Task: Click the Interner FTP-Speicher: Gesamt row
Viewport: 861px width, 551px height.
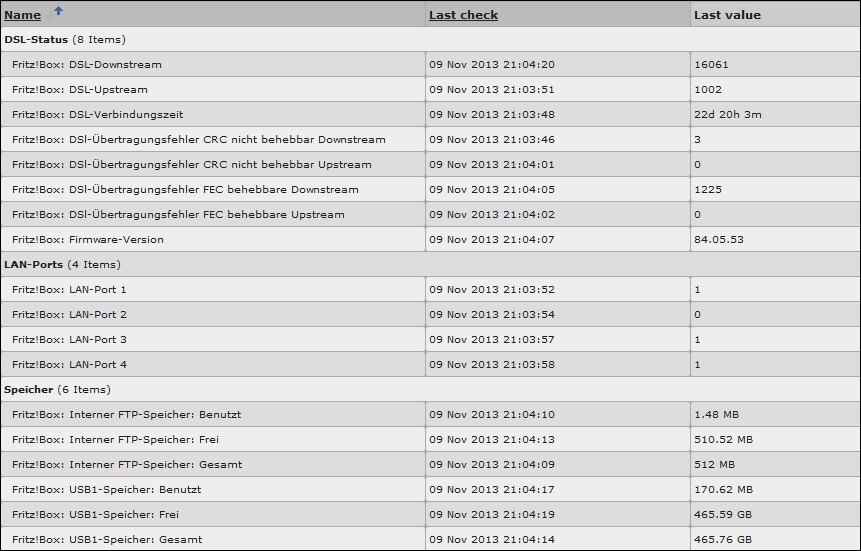Action: pyautogui.click(x=127, y=464)
